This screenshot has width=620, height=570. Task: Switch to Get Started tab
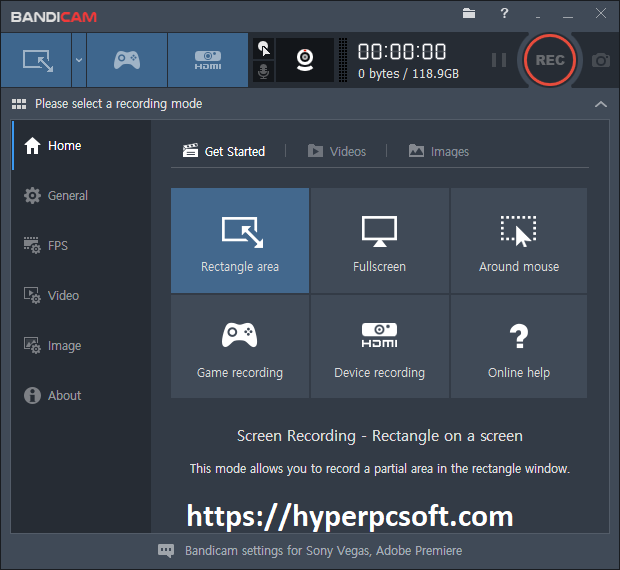[224, 151]
